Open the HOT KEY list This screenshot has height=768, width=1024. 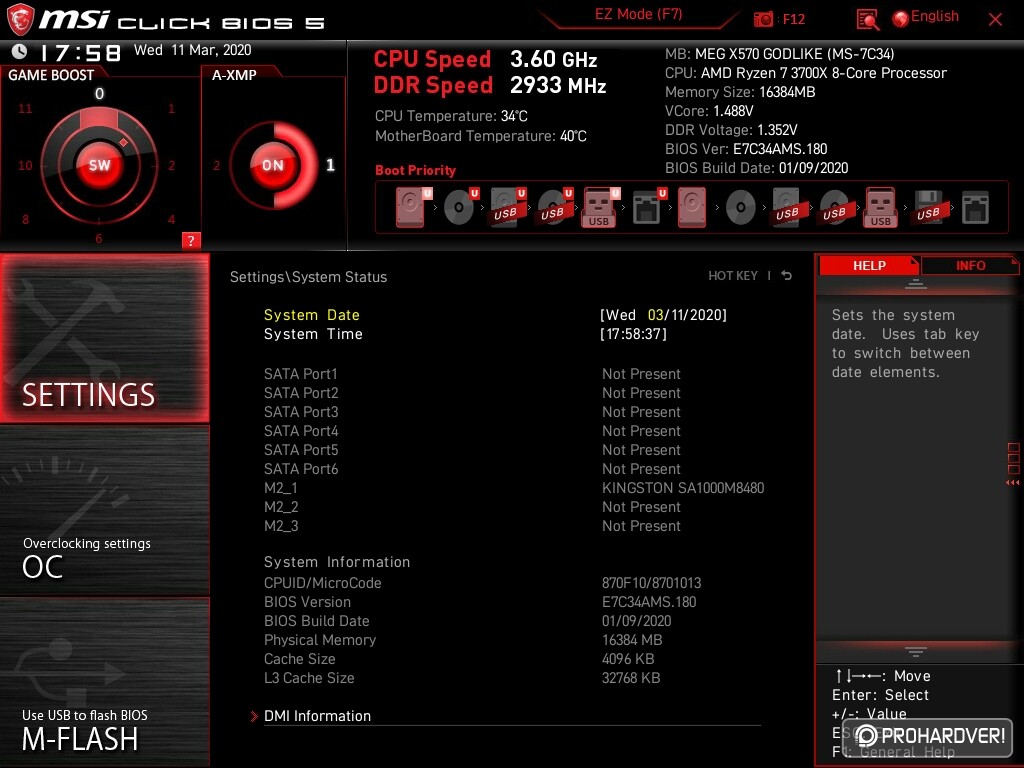(733, 276)
